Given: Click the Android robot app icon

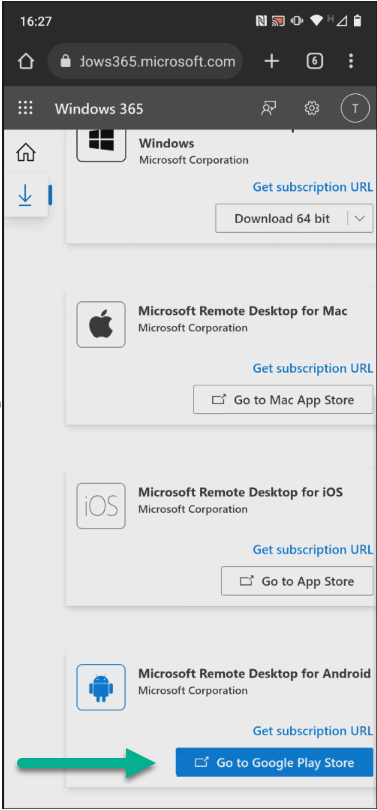Looking at the screenshot, I should coord(101,687).
